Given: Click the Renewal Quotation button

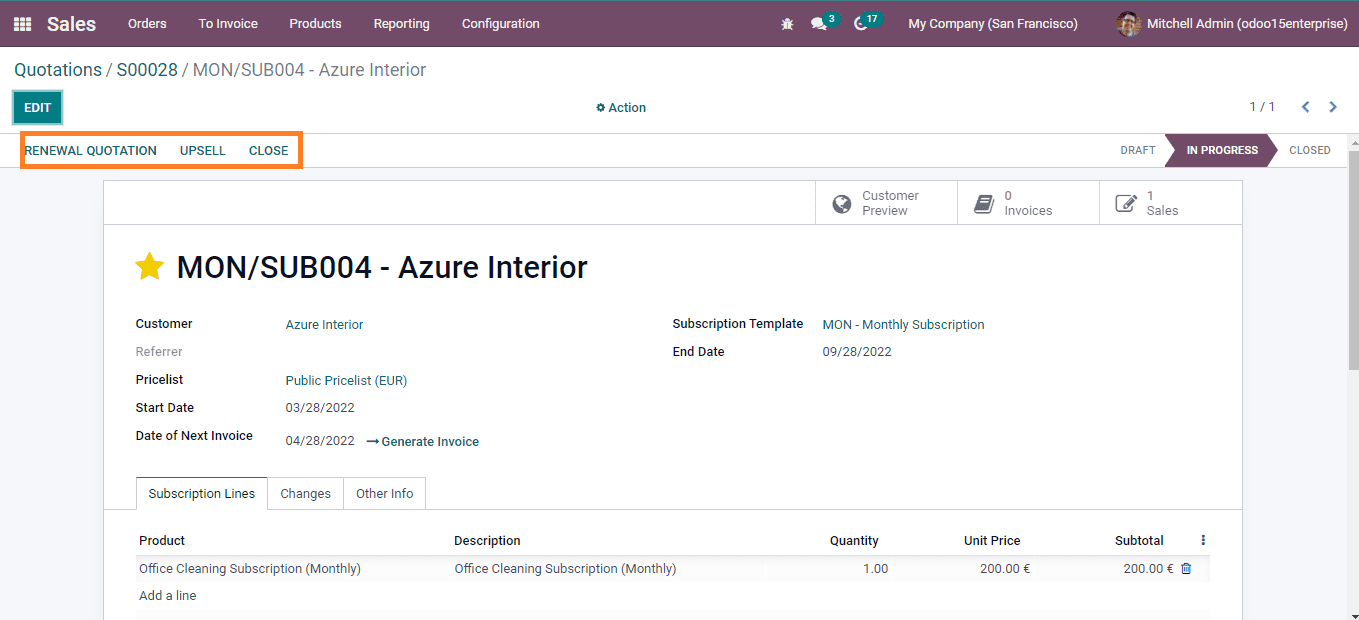Looking at the screenshot, I should [91, 151].
